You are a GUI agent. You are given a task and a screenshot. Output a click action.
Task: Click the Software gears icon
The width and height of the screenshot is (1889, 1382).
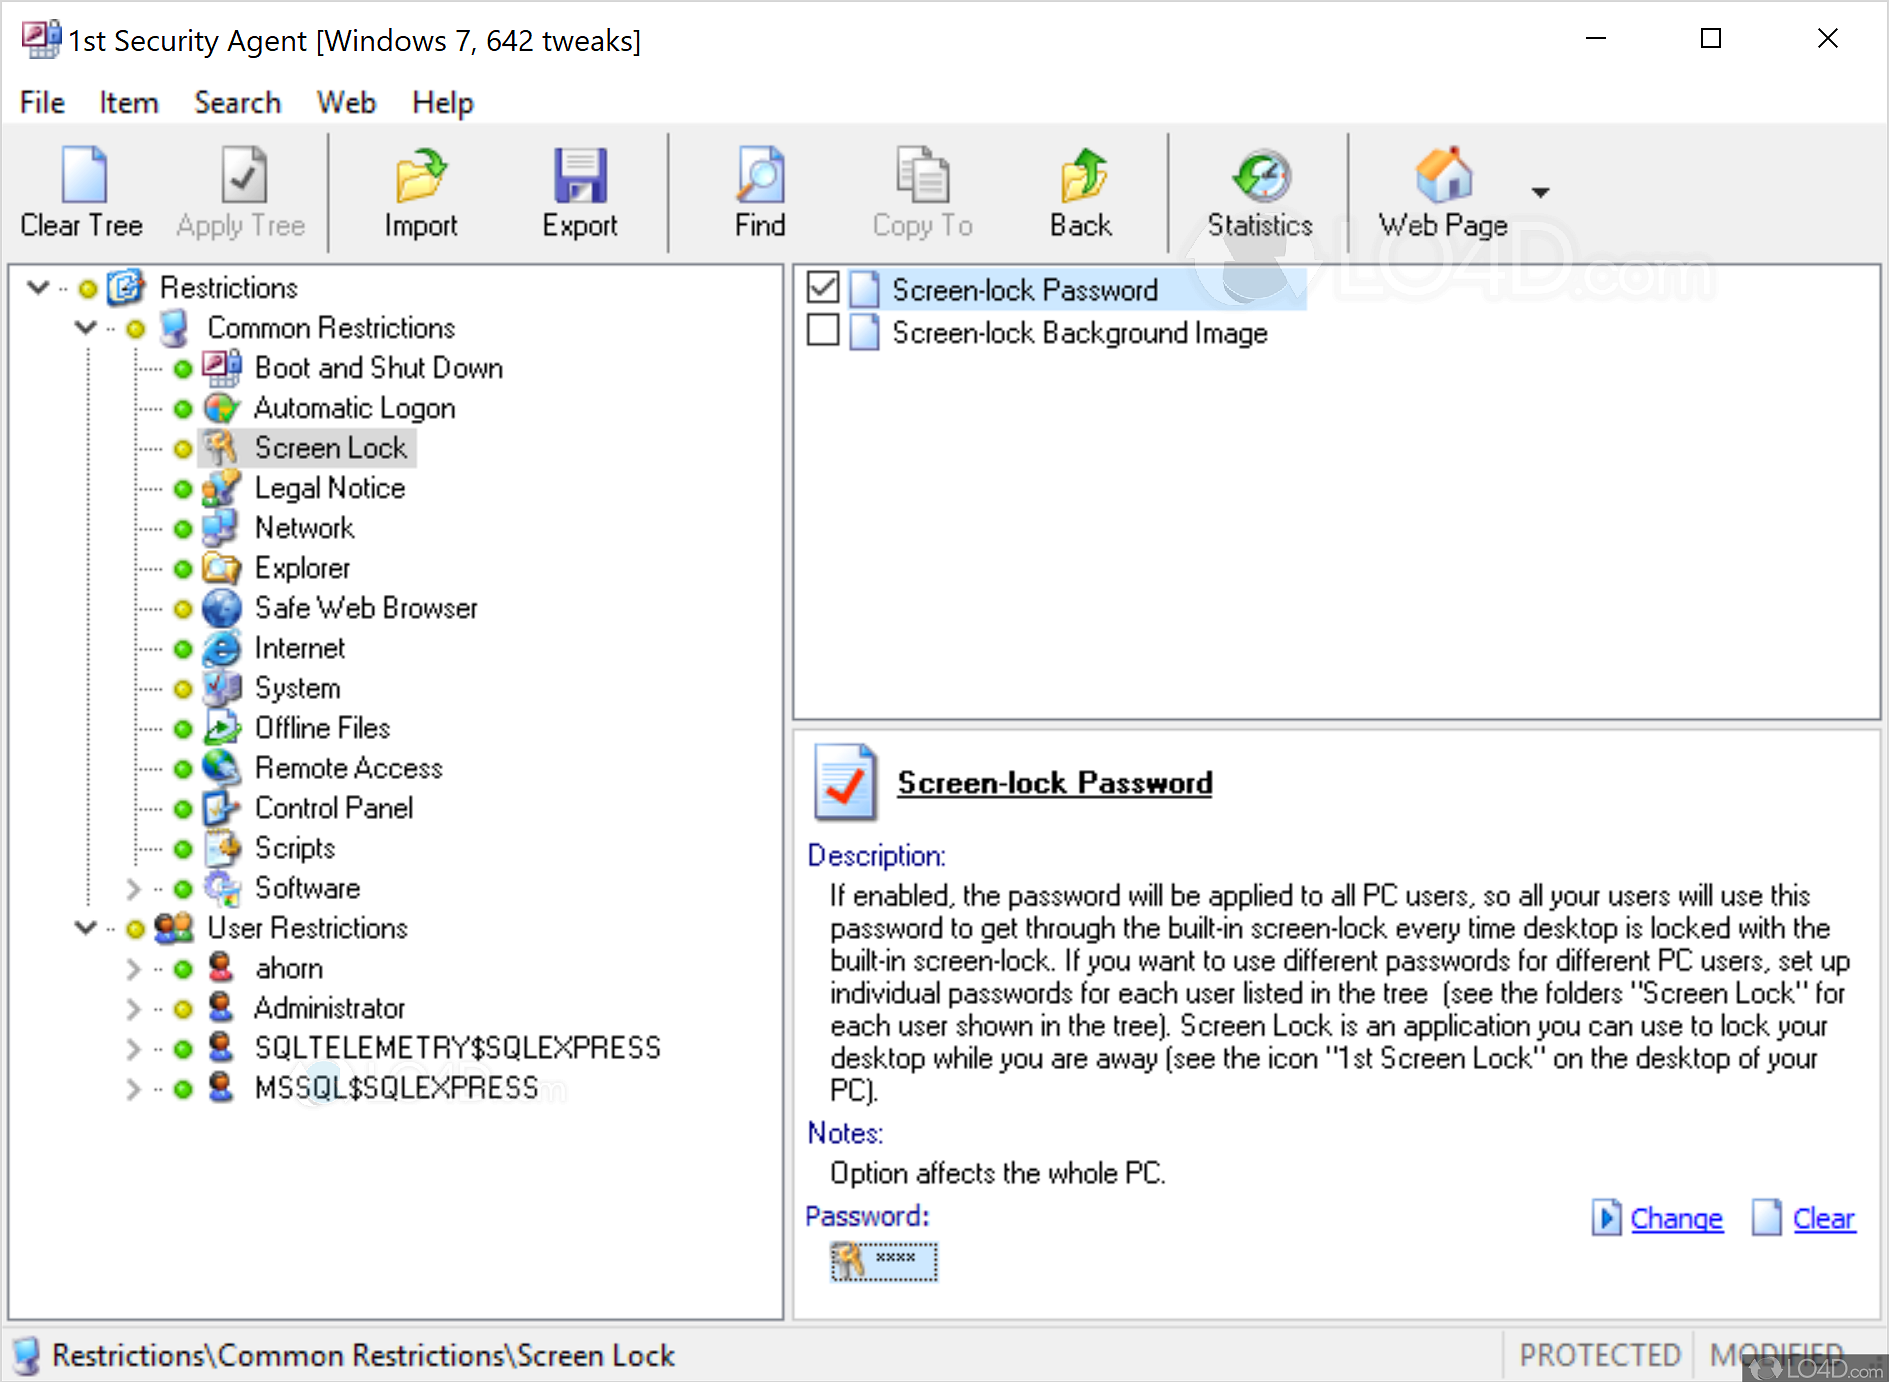click(221, 888)
